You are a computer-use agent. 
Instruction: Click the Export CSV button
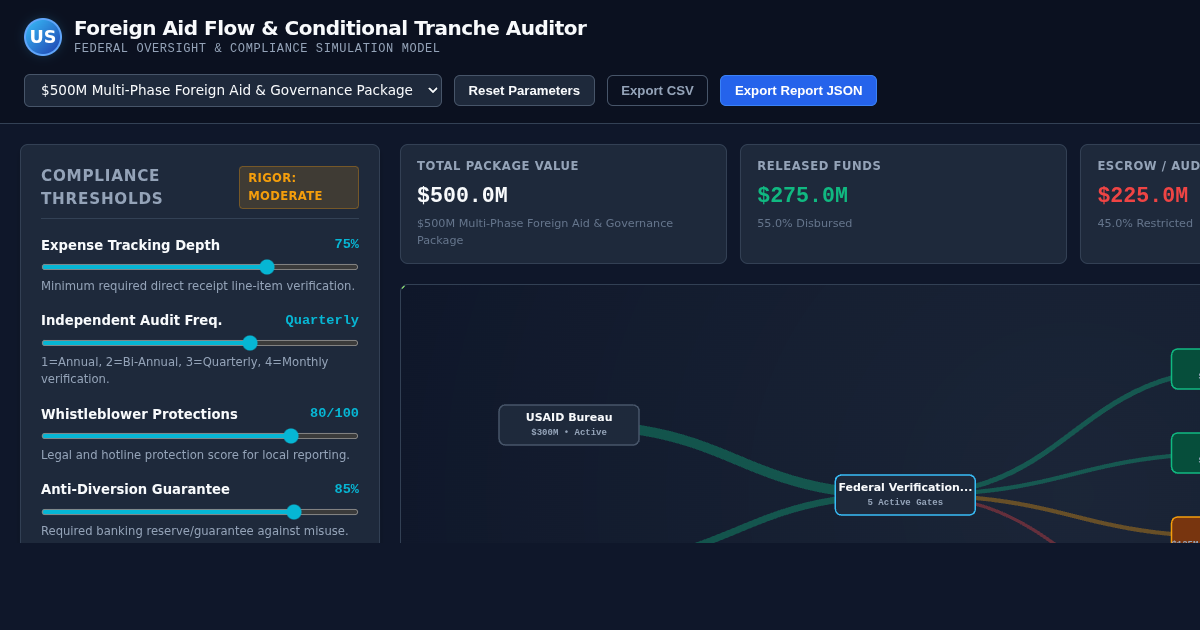657,90
